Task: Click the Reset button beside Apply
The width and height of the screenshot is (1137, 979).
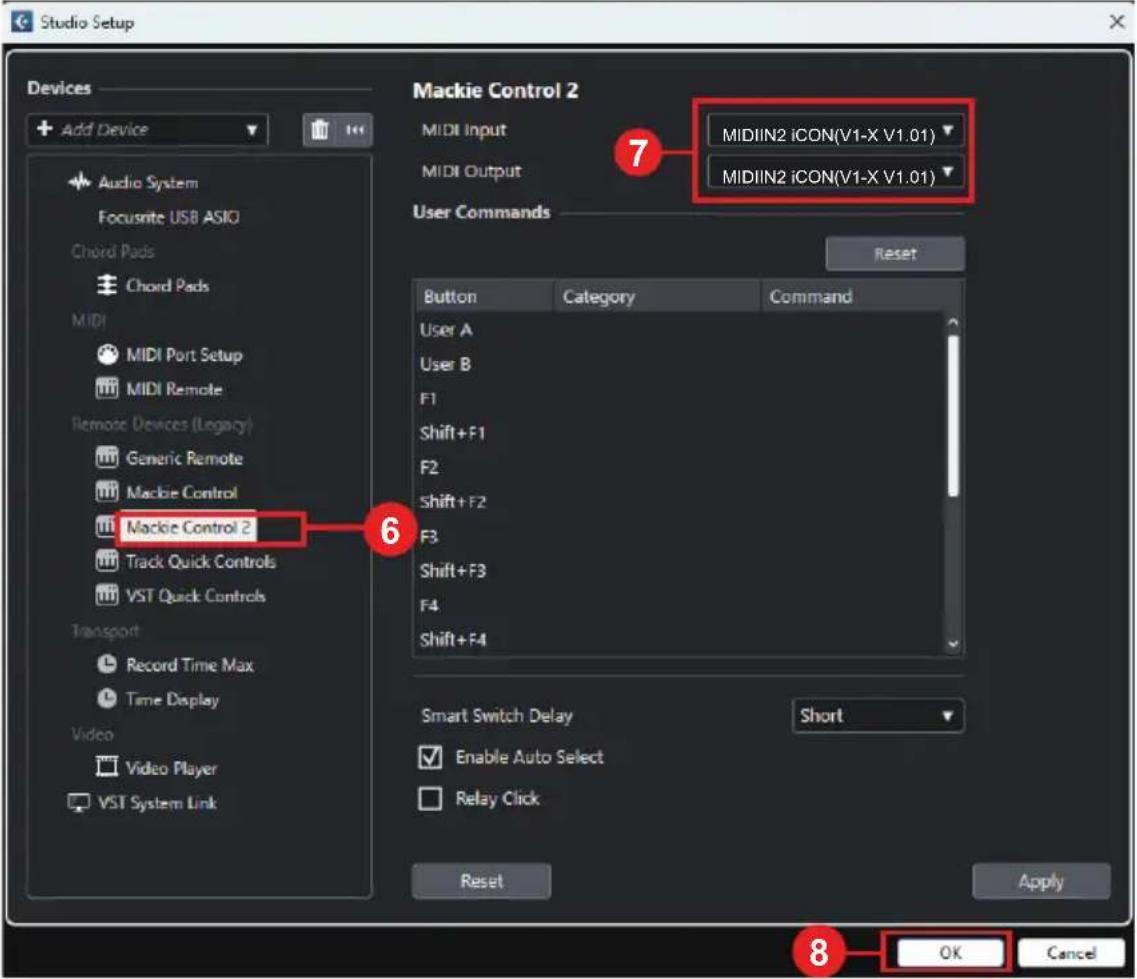Action: pyautogui.click(x=481, y=880)
